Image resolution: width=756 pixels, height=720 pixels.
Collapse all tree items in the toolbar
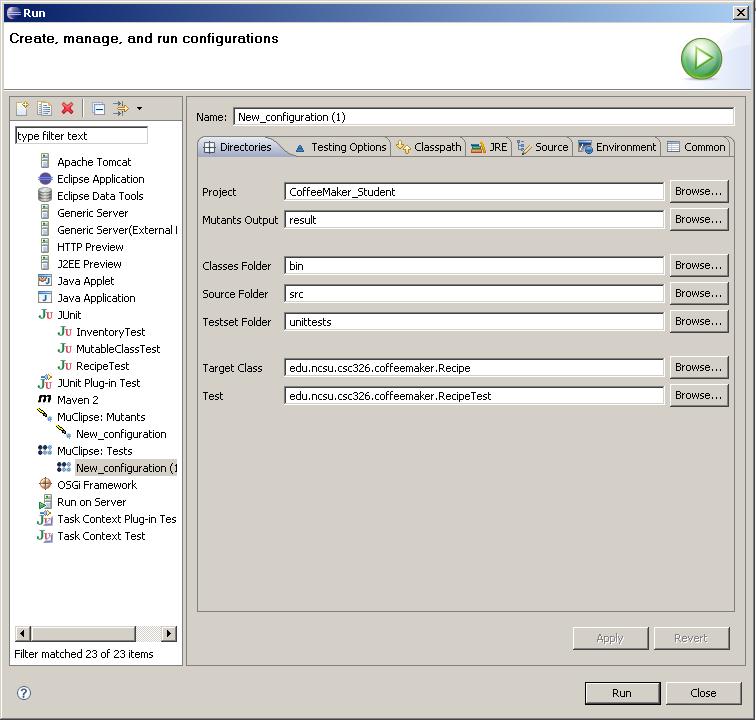(x=98, y=108)
